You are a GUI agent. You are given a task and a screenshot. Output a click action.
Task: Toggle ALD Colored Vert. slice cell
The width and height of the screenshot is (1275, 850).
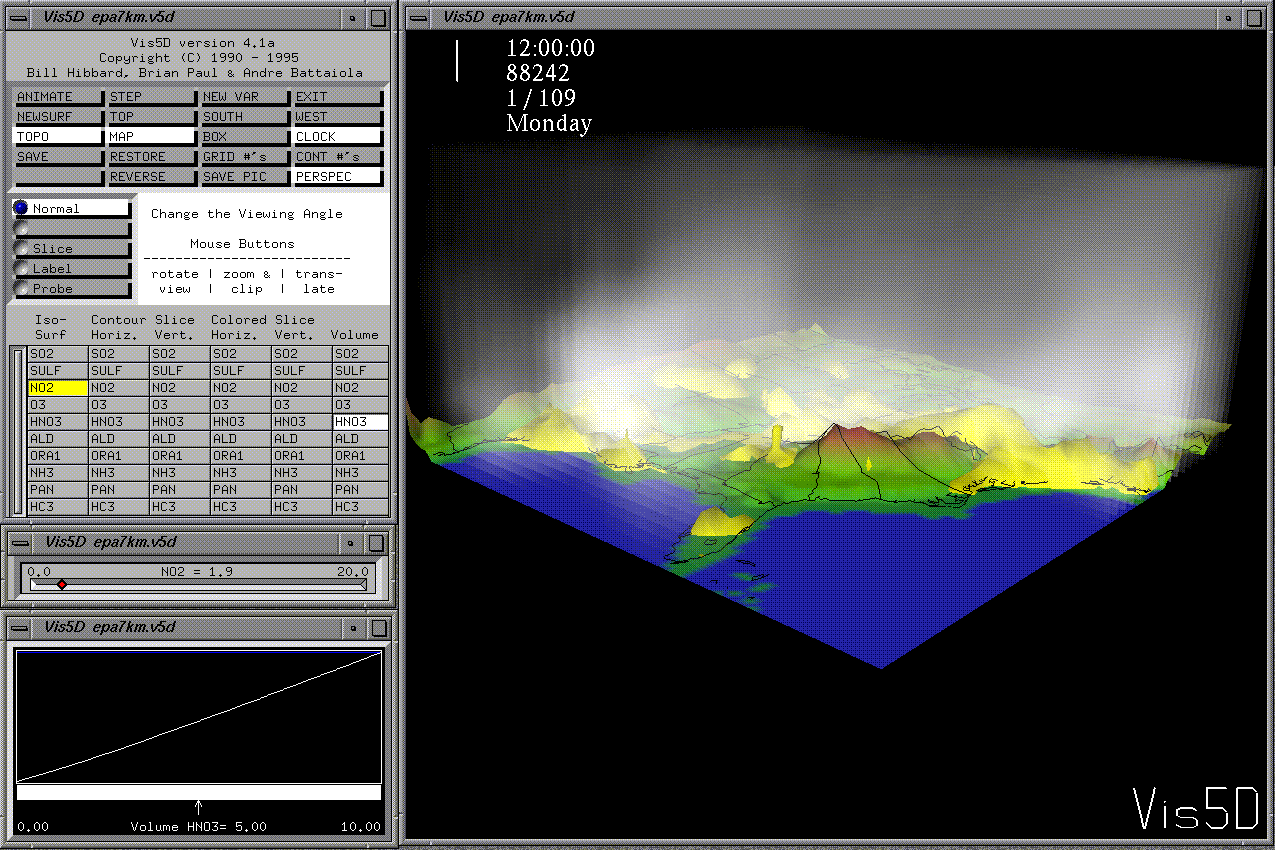point(301,439)
